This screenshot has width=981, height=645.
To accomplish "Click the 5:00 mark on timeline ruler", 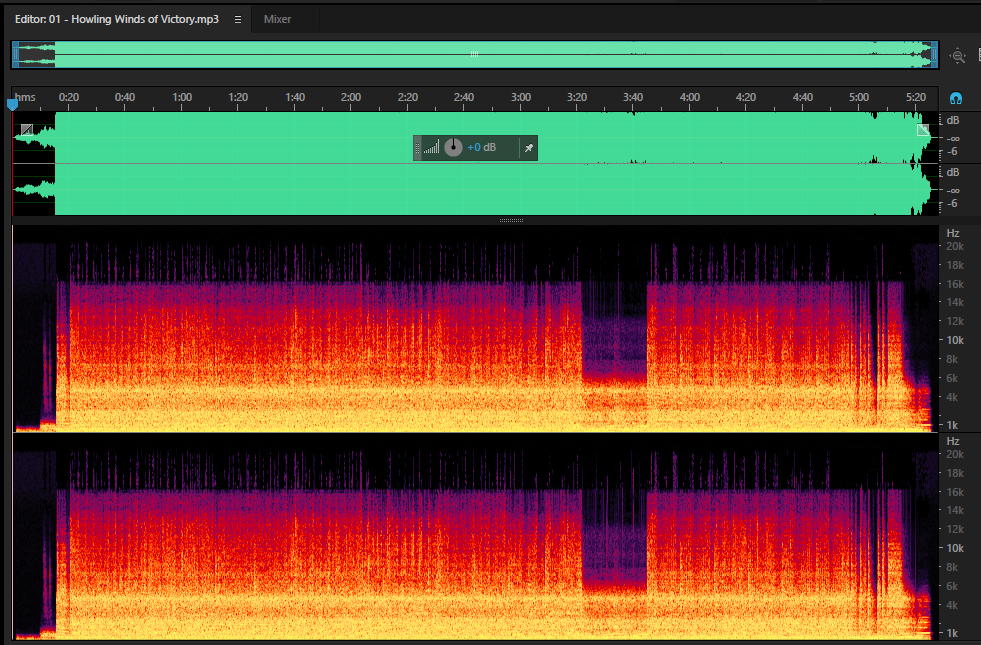I will [859, 97].
